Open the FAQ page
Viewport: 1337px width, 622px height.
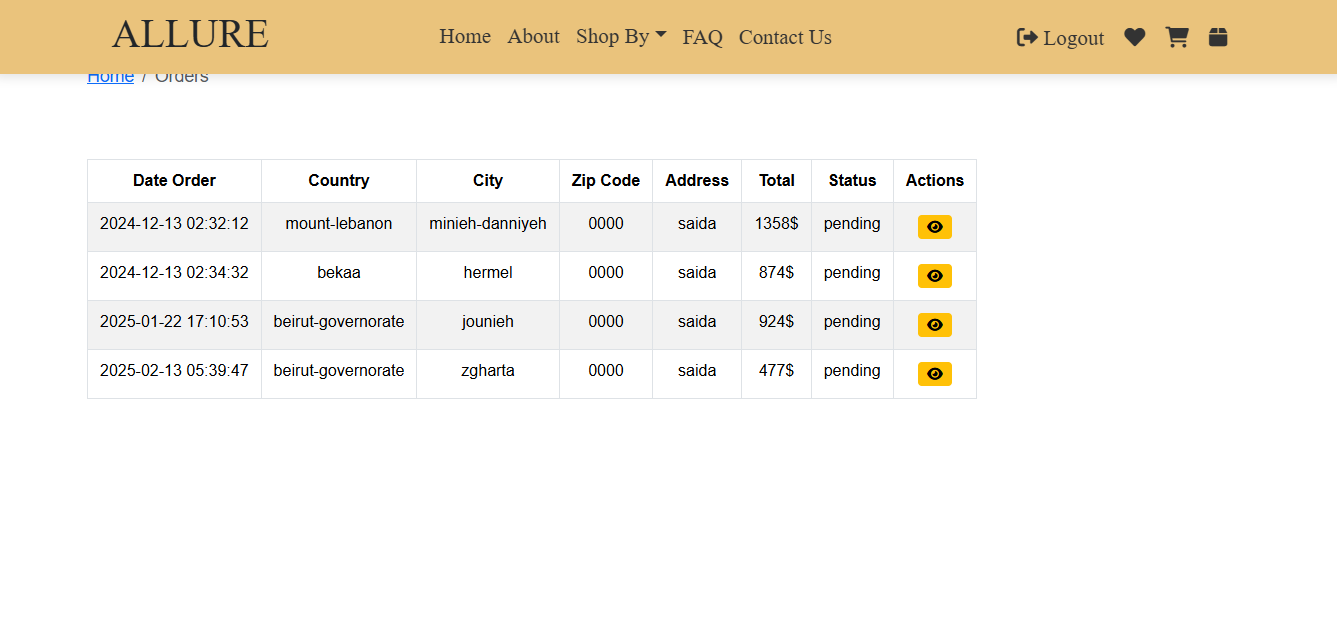[702, 38]
